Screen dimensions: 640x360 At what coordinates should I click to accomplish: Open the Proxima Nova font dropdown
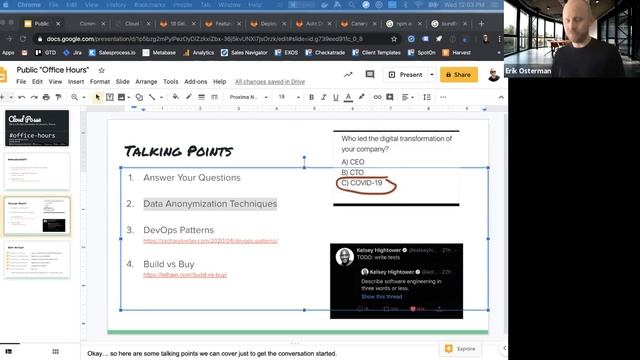click(248, 97)
